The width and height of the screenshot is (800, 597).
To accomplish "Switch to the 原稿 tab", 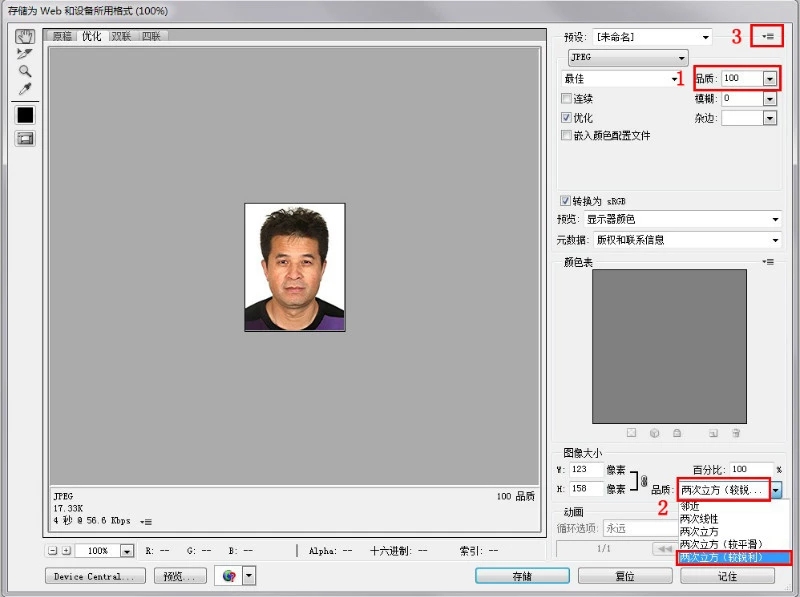I will 62,36.
